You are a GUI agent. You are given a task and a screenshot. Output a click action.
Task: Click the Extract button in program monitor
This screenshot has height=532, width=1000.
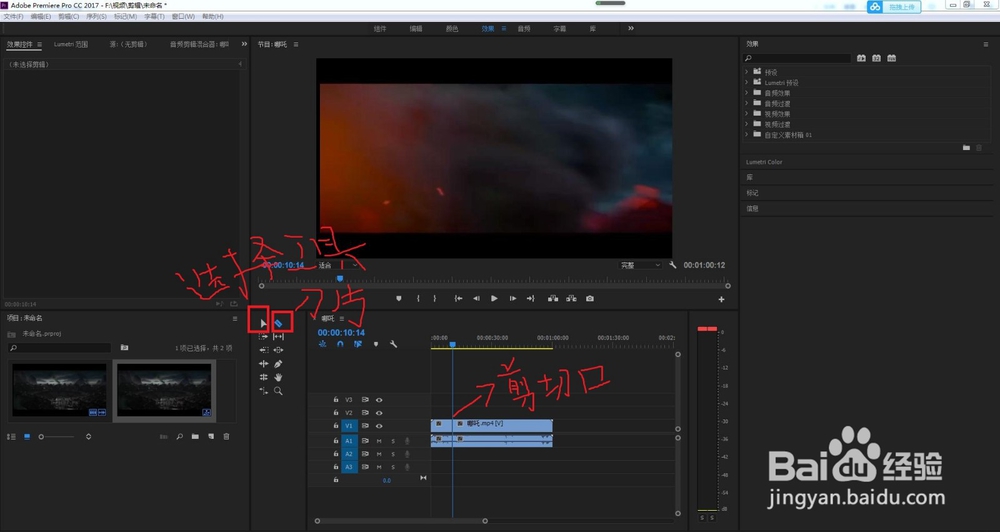[x=571, y=299]
